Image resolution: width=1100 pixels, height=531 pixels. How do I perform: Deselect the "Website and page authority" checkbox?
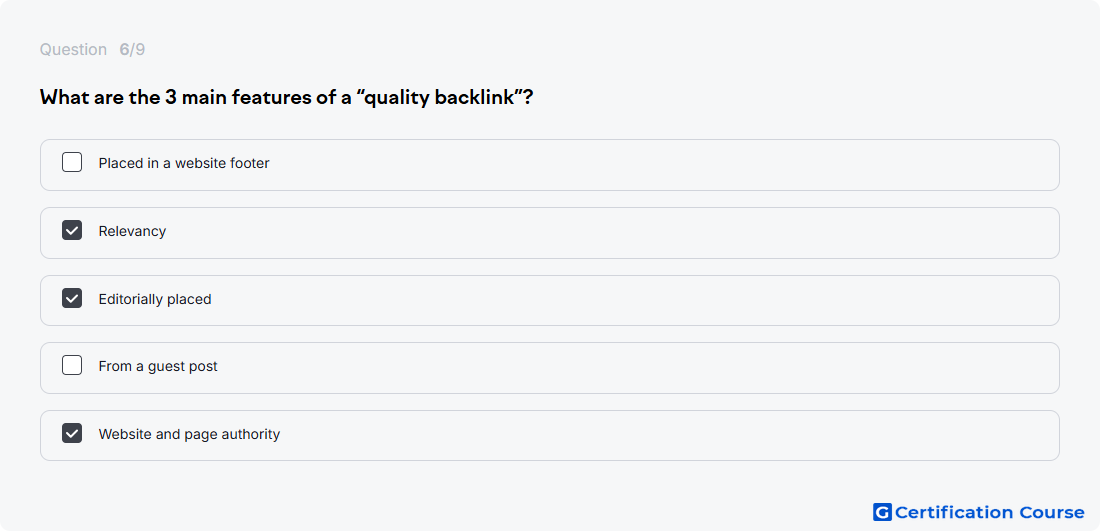pyautogui.click(x=72, y=433)
